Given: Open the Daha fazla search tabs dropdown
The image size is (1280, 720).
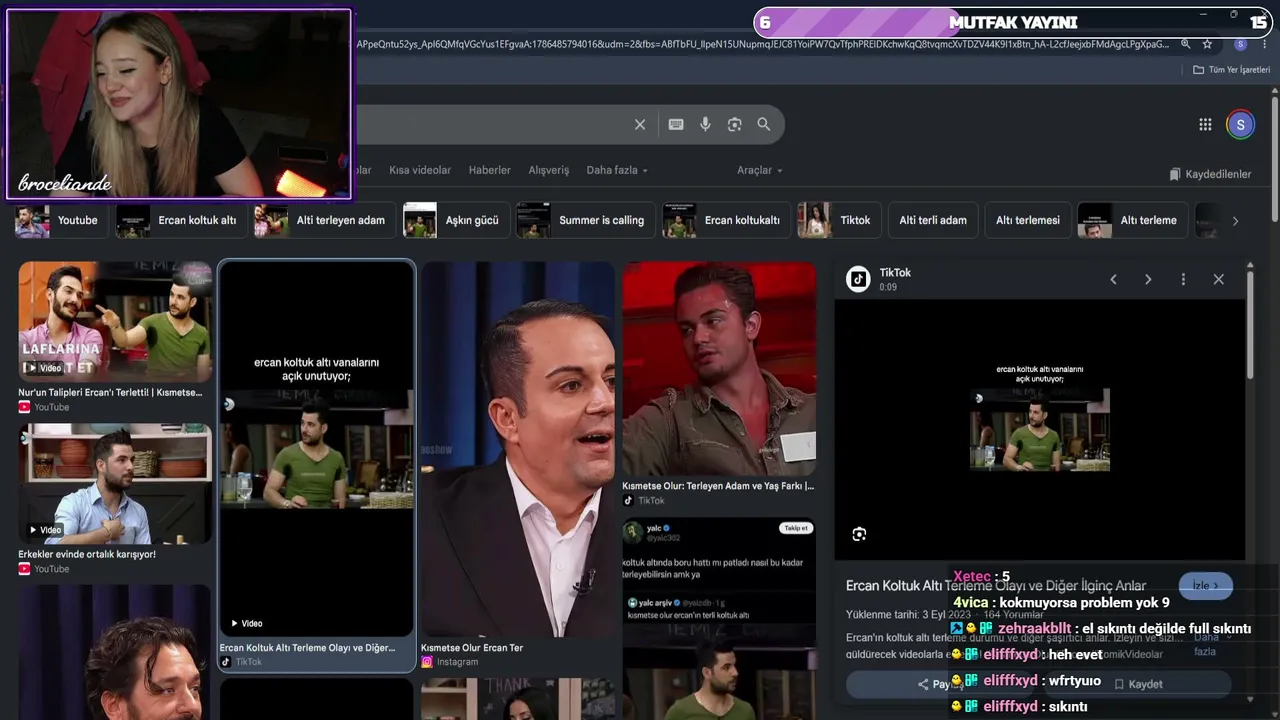Looking at the screenshot, I should [x=617, y=170].
